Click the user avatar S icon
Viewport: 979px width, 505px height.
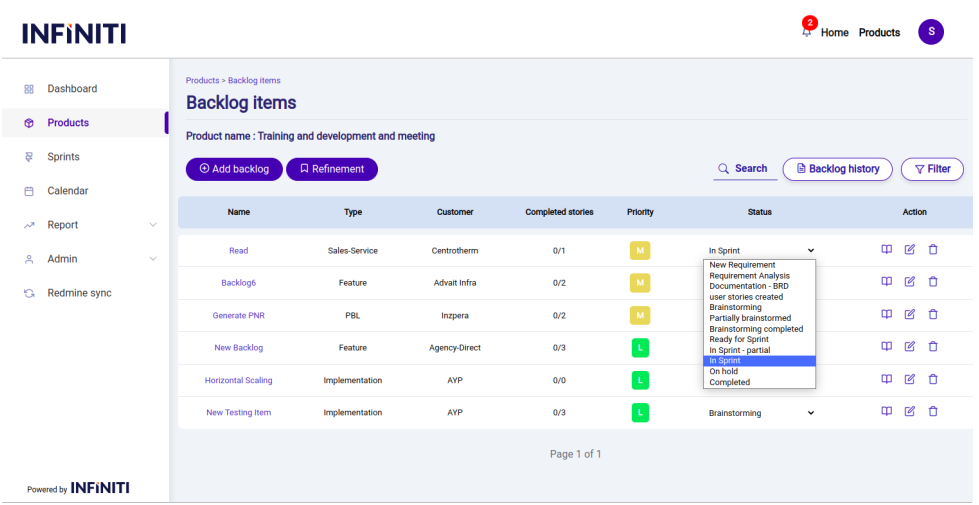pos(930,32)
